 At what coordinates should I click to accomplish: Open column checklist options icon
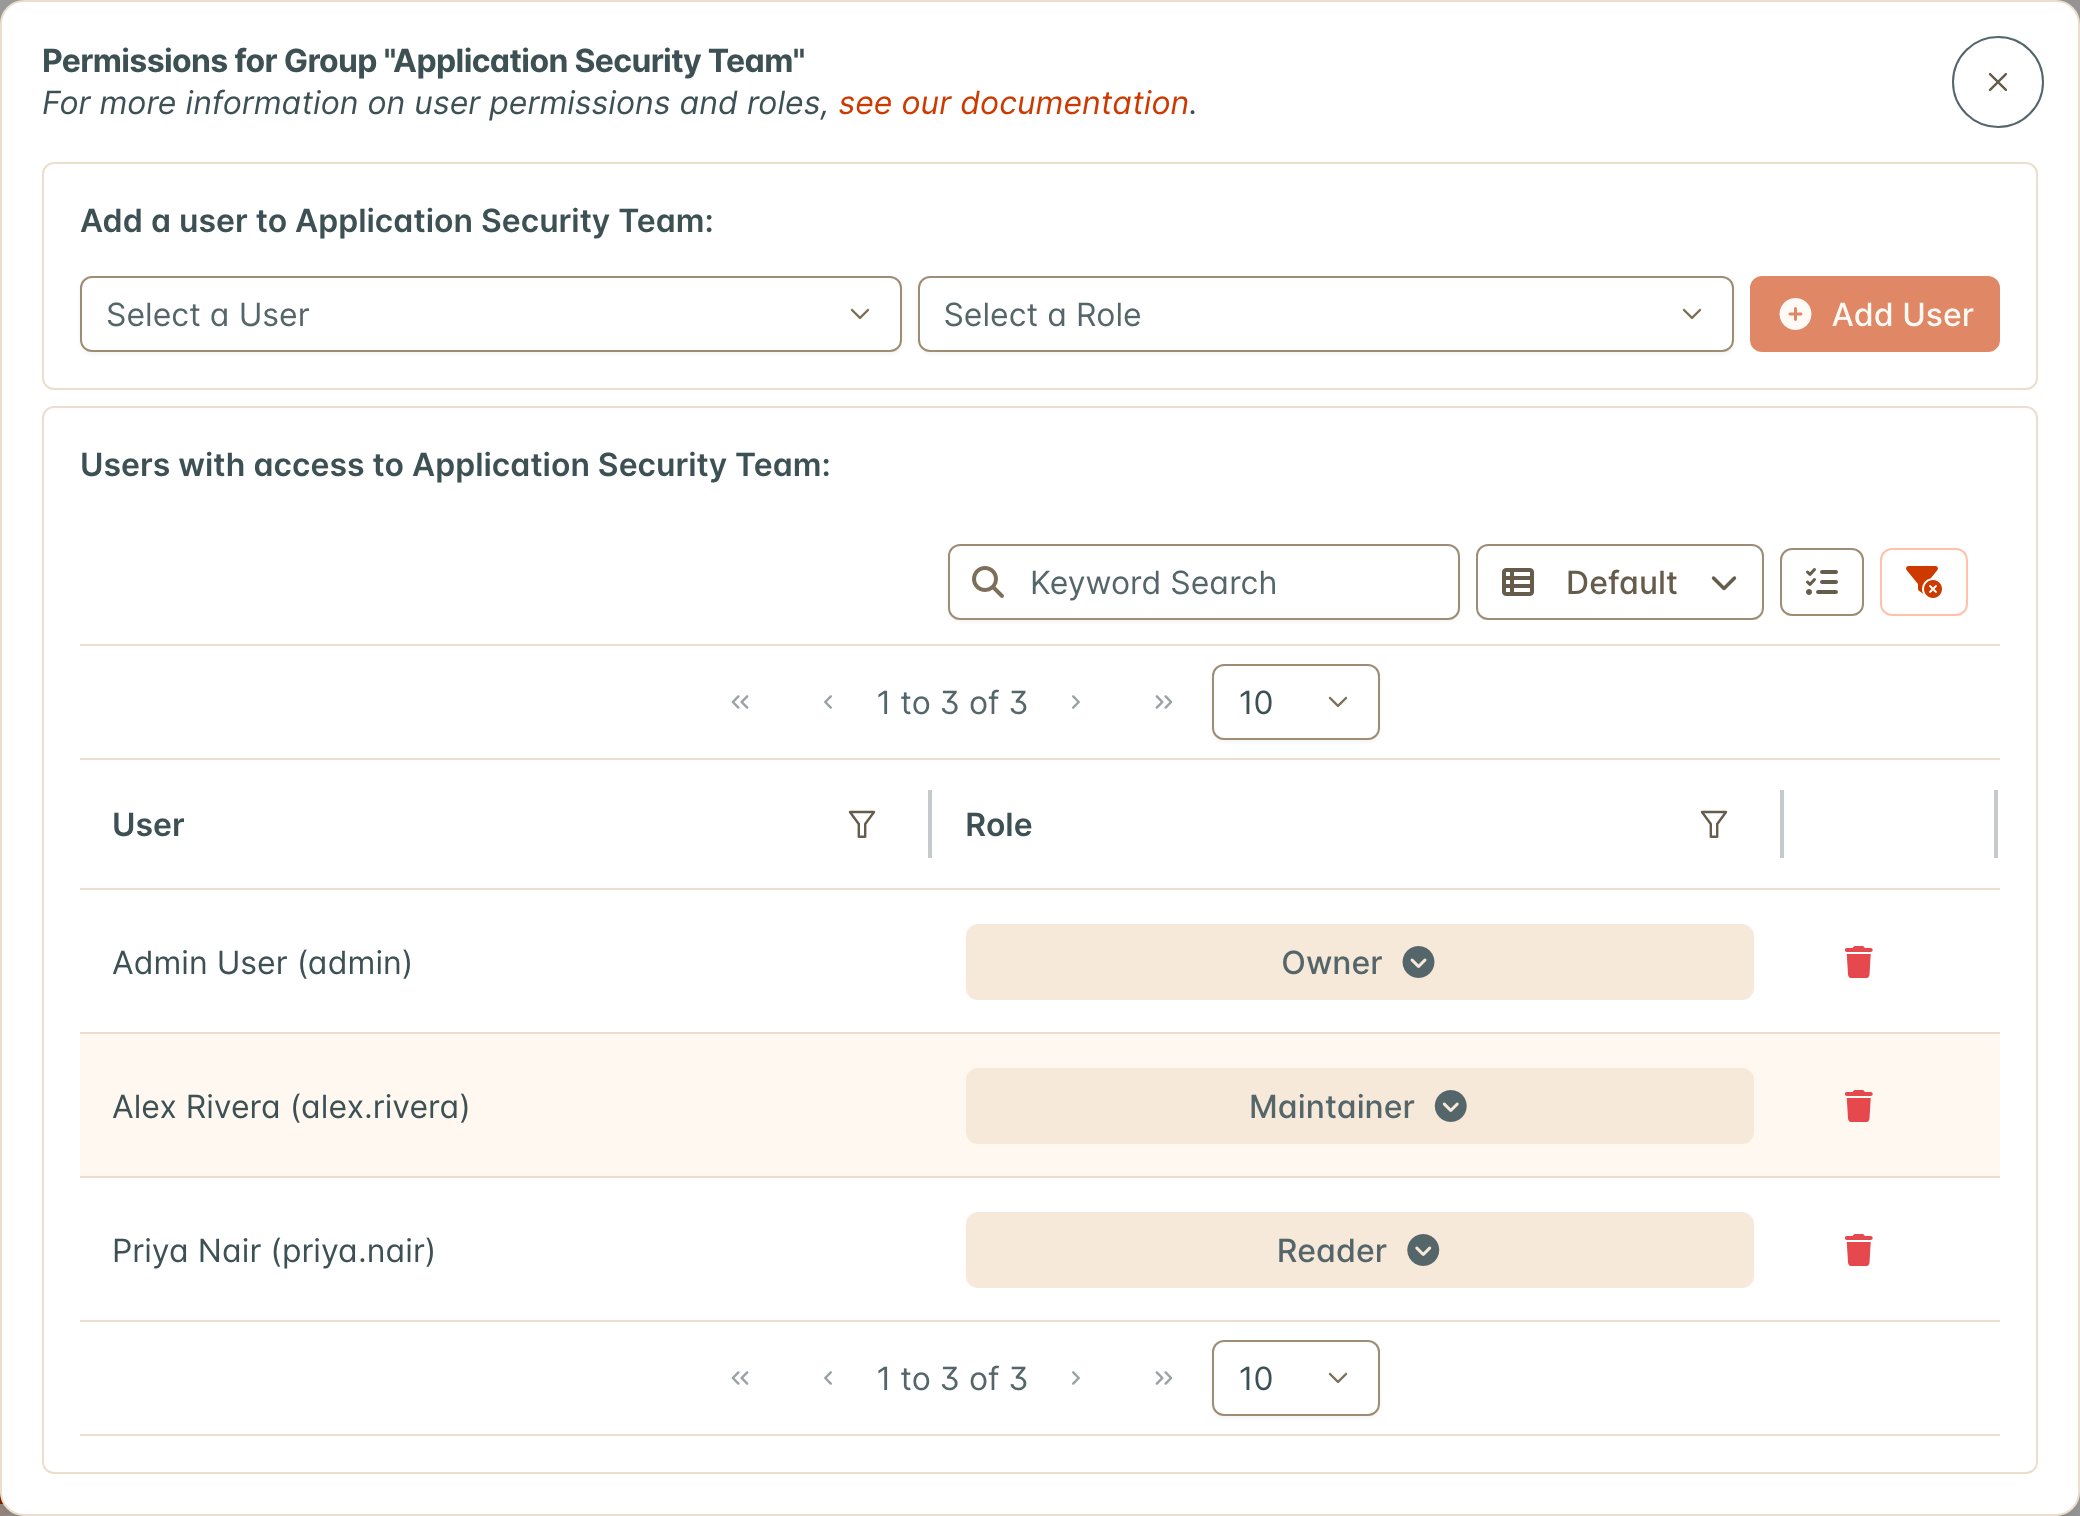coord(1821,582)
